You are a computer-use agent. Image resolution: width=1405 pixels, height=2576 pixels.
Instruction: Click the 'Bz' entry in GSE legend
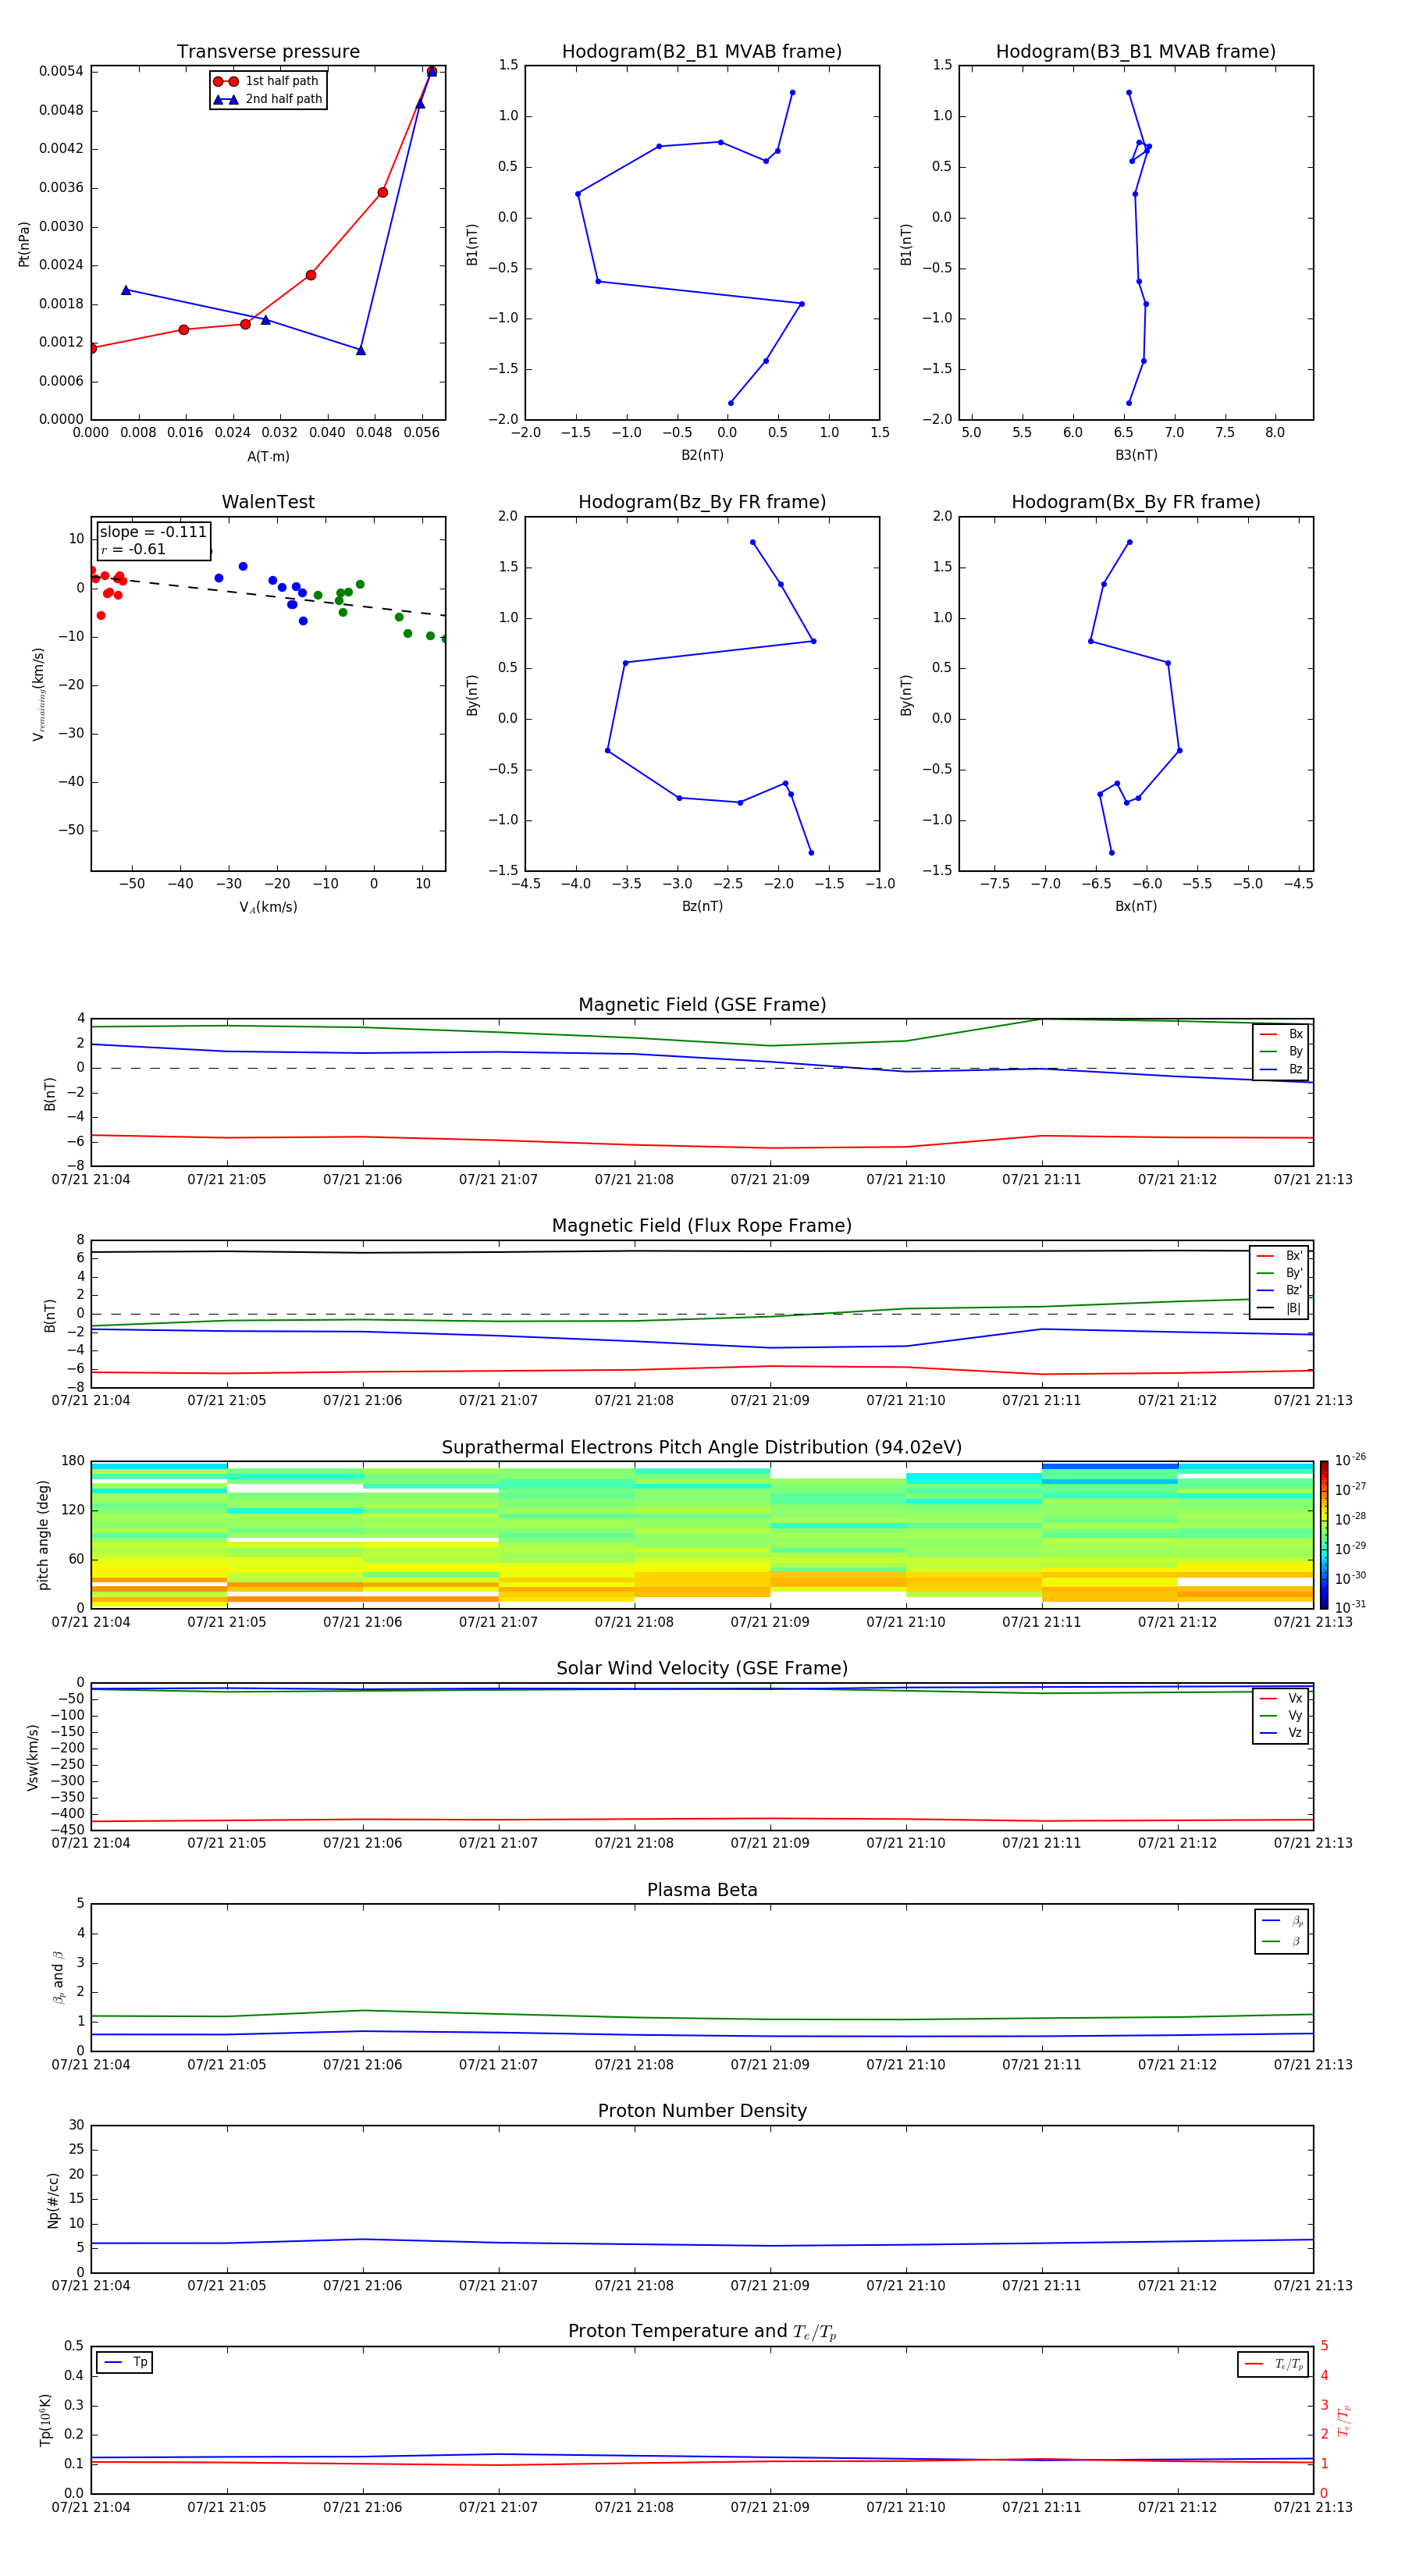(x=1281, y=1069)
